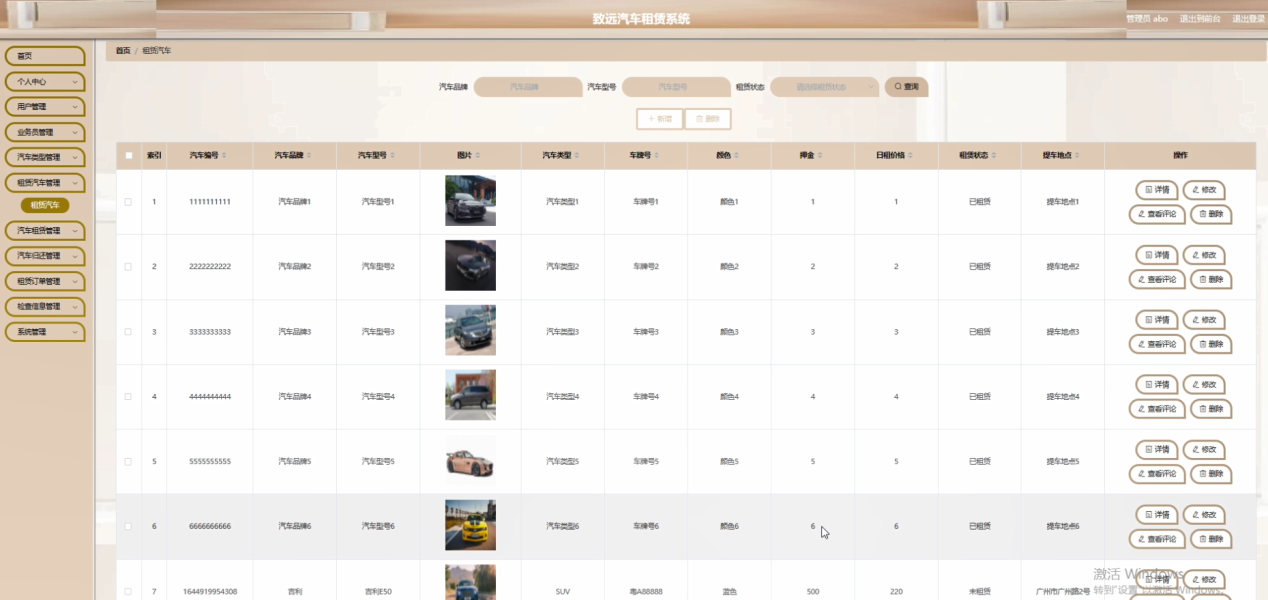Open 查看评论 for row 2222222222
The image size is (1268, 600).
pyautogui.click(x=1157, y=279)
